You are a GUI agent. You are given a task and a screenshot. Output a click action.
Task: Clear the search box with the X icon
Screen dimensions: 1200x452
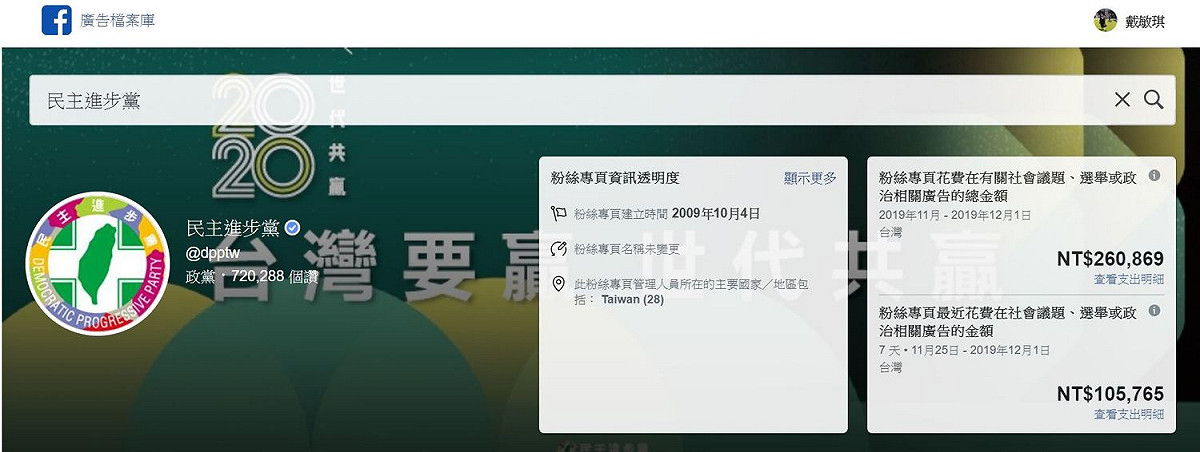pyautogui.click(x=1122, y=99)
